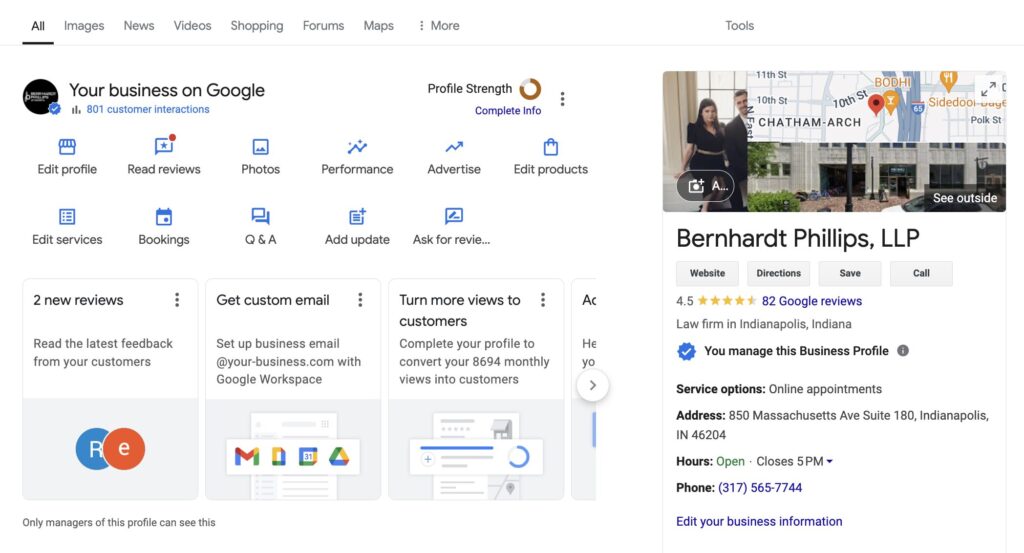Click the reviewer avatars R and e
Viewport: 1024px width, 553px height.
(x=110, y=449)
